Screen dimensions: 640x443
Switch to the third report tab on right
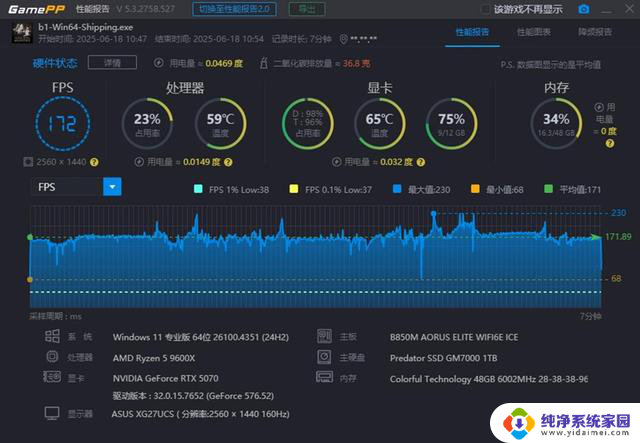pyautogui.click(x=595, y=32)
